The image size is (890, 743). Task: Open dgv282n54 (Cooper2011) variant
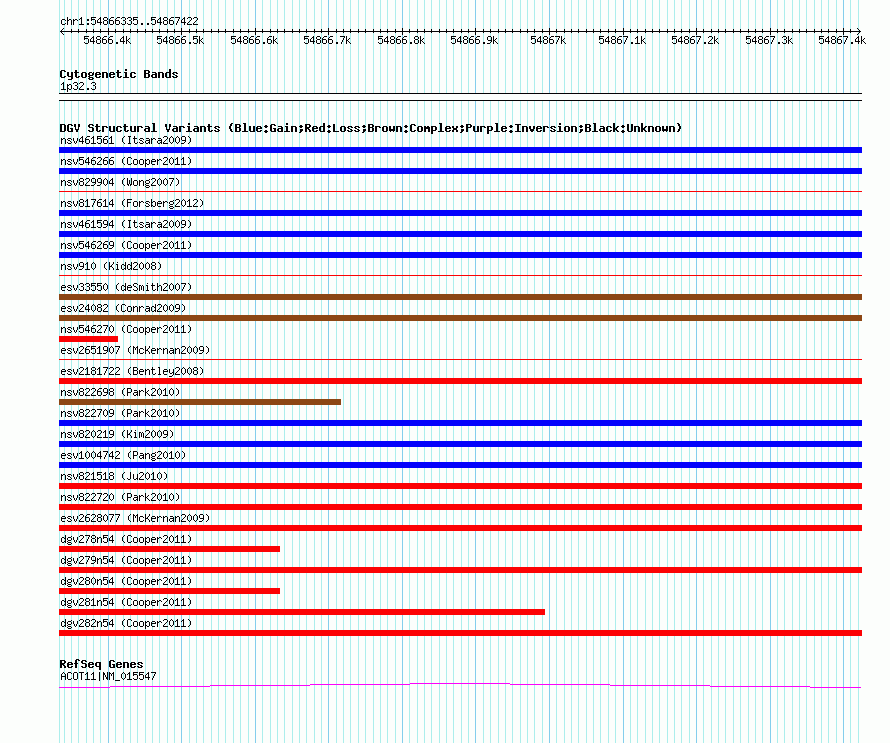click(x=126, y=623)
